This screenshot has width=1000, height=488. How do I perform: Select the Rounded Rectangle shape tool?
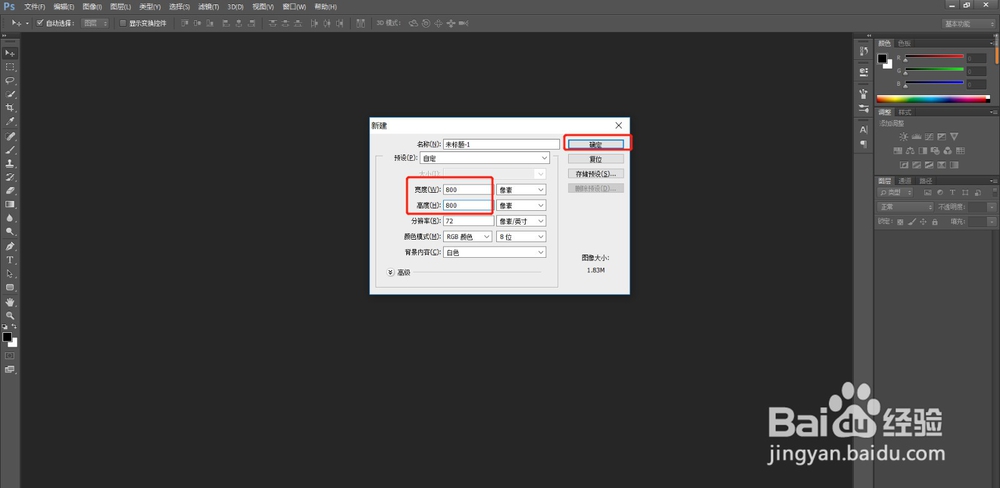10,287
